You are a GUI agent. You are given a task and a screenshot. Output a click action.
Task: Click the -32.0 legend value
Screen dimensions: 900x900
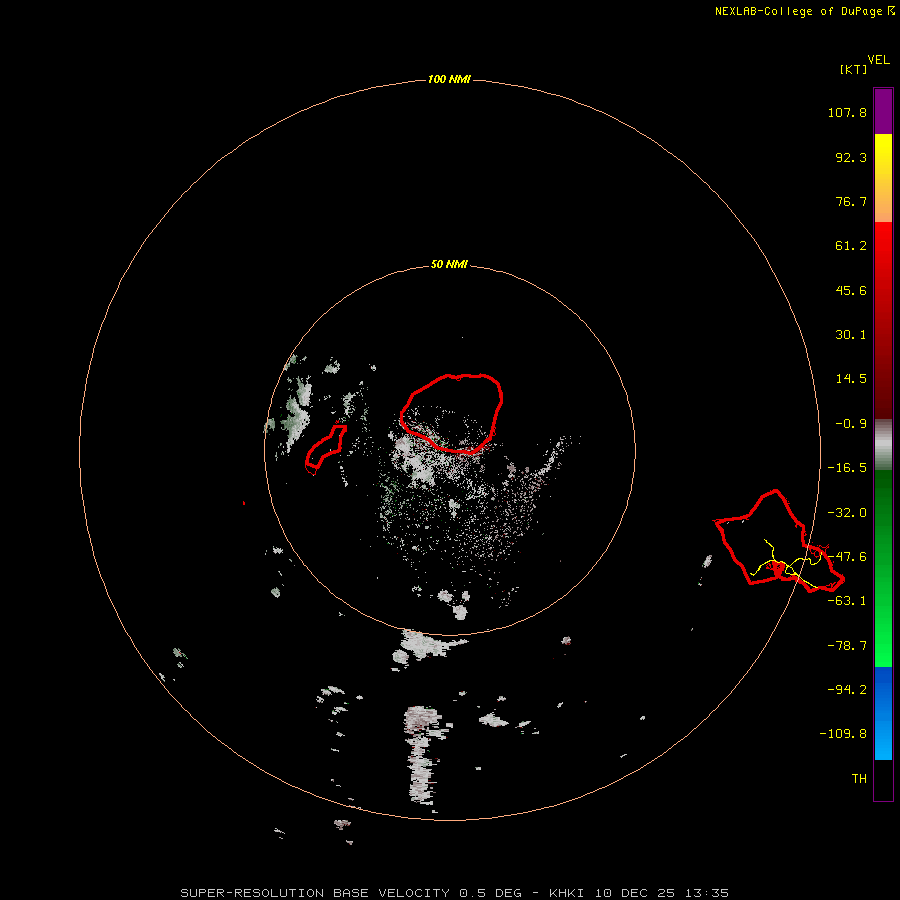847,513
